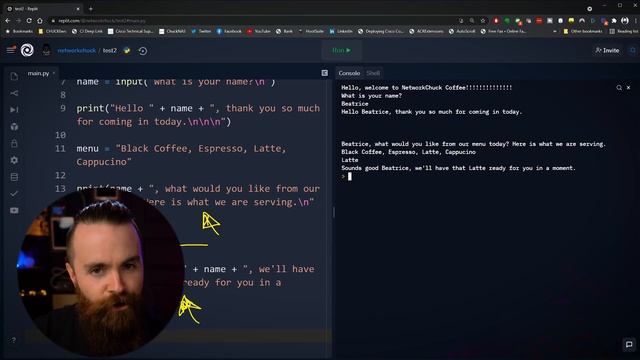This screenshot has height=360, width=640.
Task: Clear the console with the X icon
Action: 629,88
